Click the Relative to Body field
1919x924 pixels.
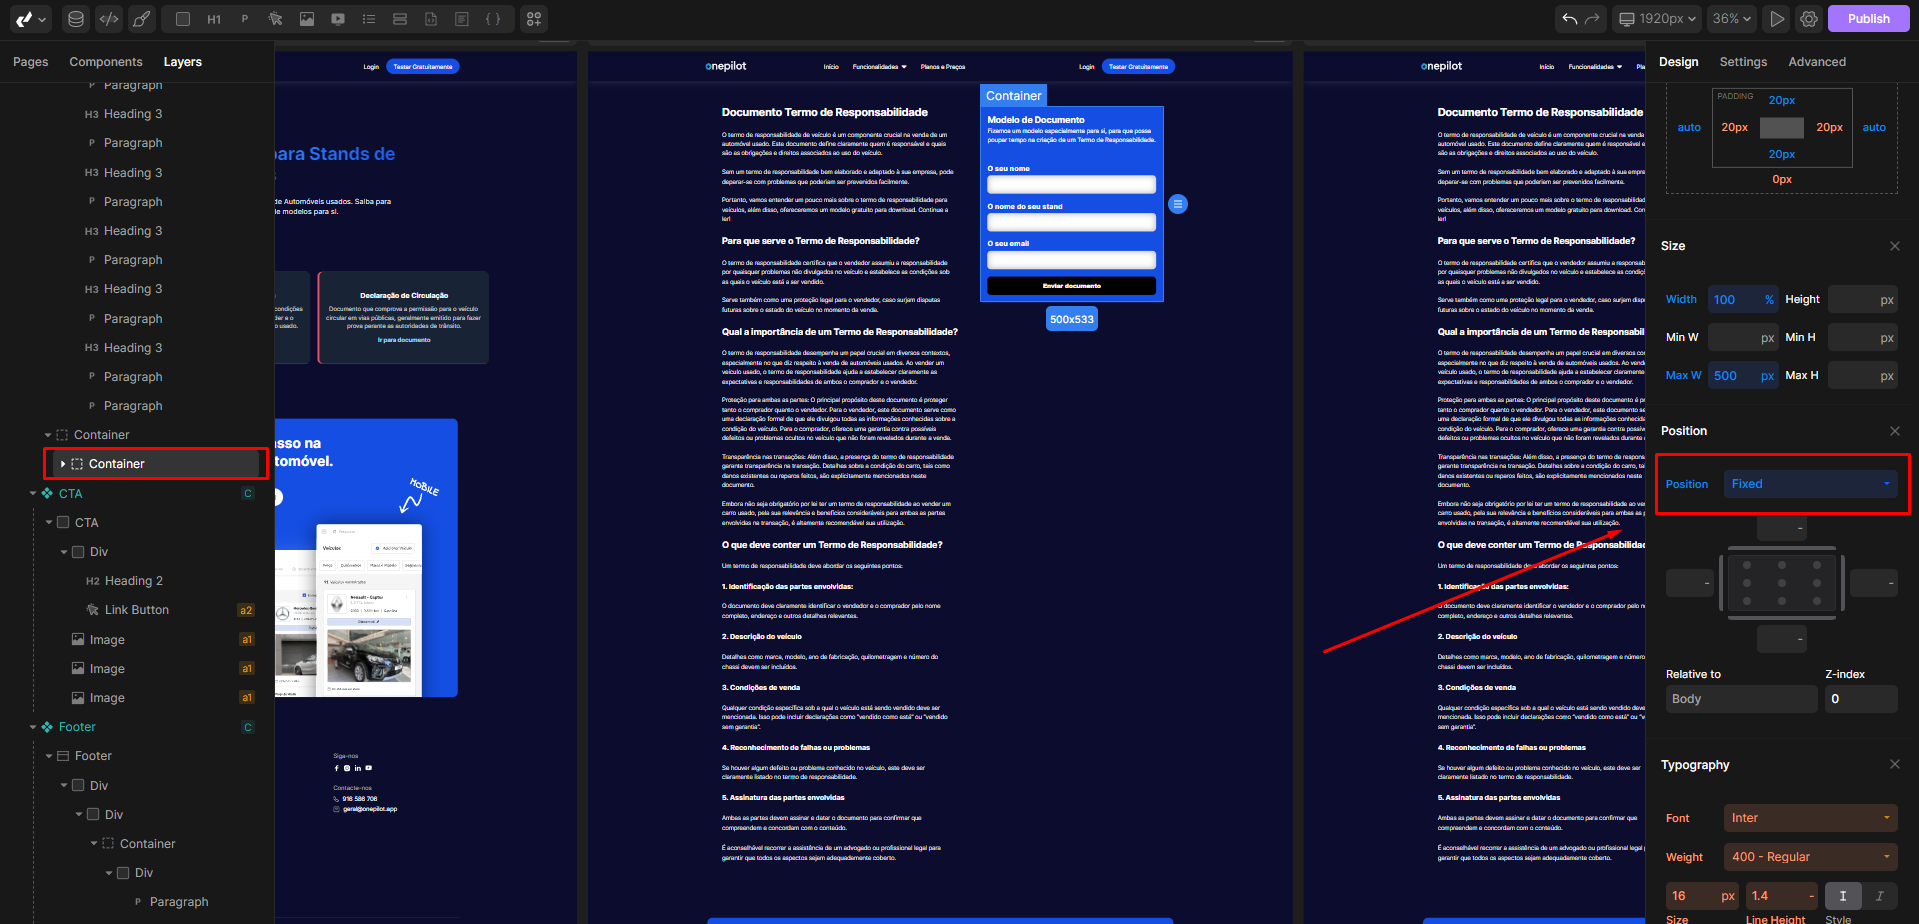pos(1740,699)
